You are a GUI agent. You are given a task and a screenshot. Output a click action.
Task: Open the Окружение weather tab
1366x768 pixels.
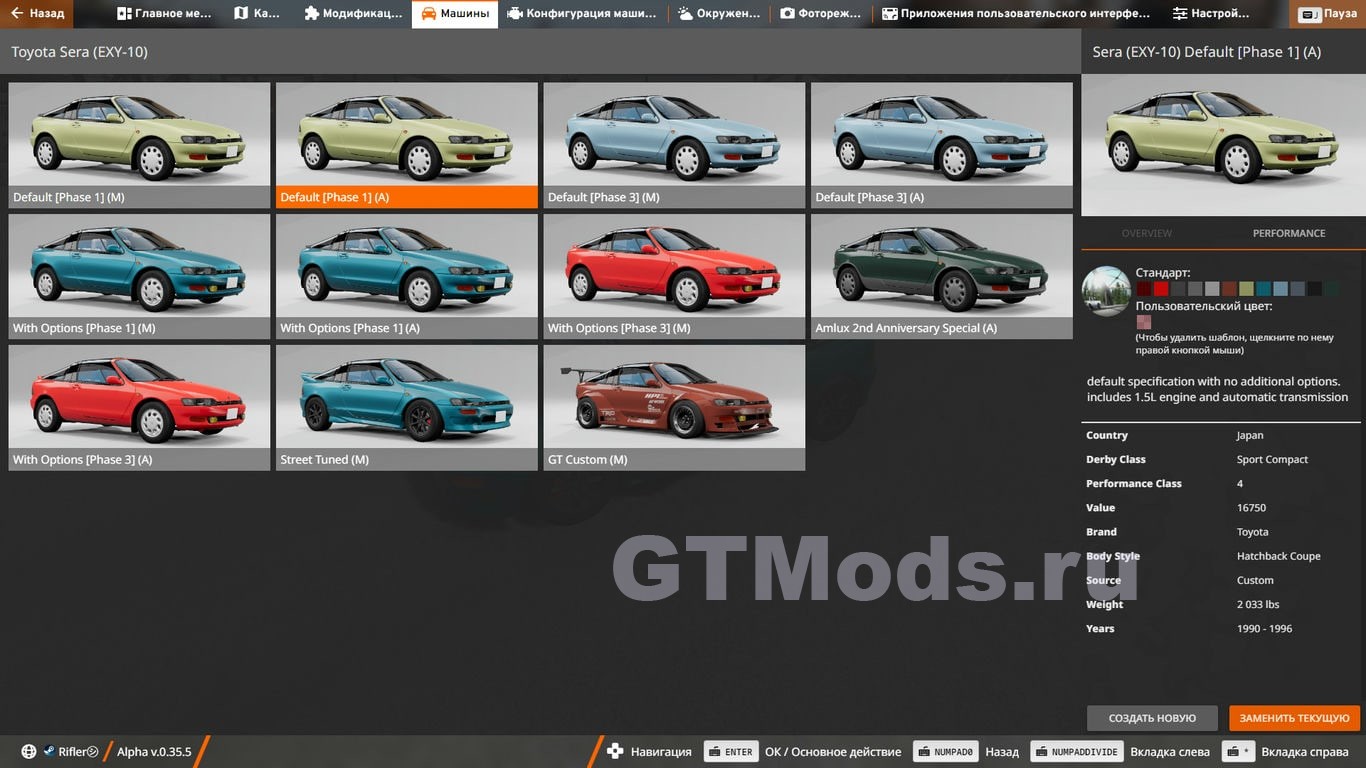pos(719,14)
